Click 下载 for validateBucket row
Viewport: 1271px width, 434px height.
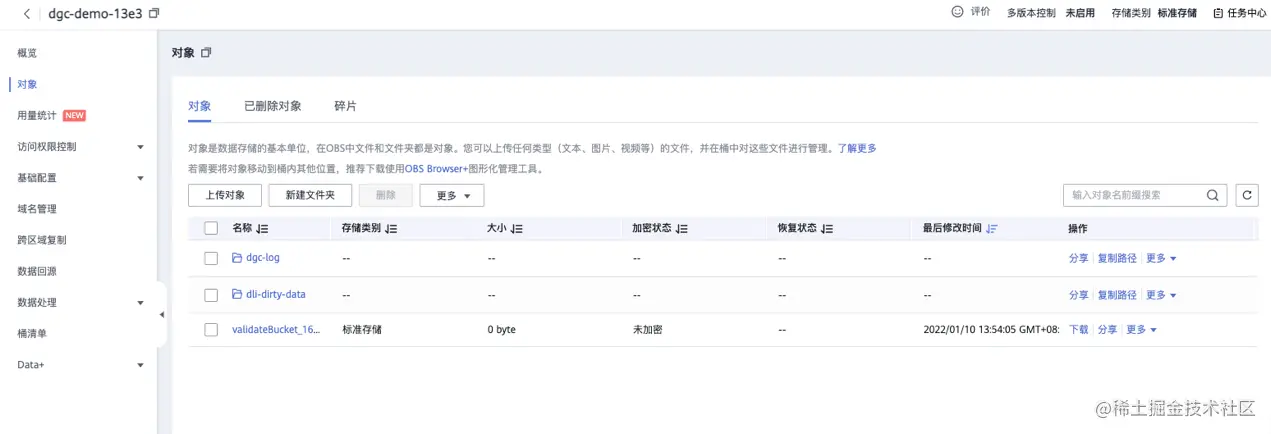click(x=1078, y=329)
